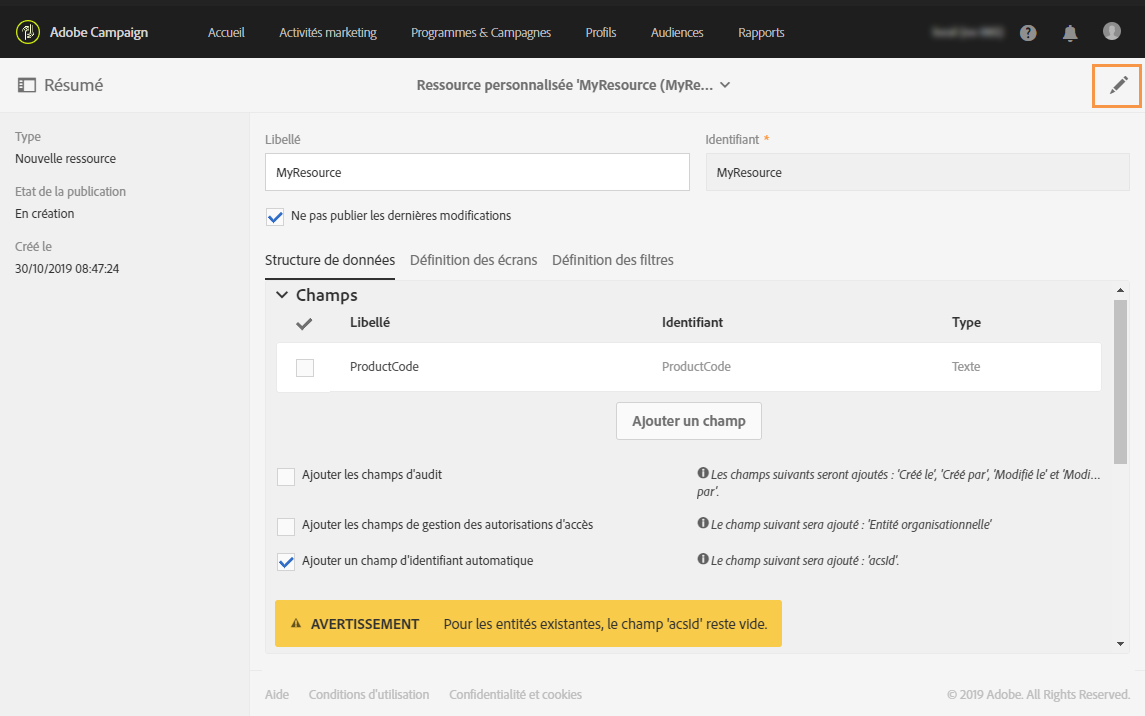Click into the Libellé text field
The height and width of the screenshot is (716, 1145).
pyautogui.click(x=477, y=172)
